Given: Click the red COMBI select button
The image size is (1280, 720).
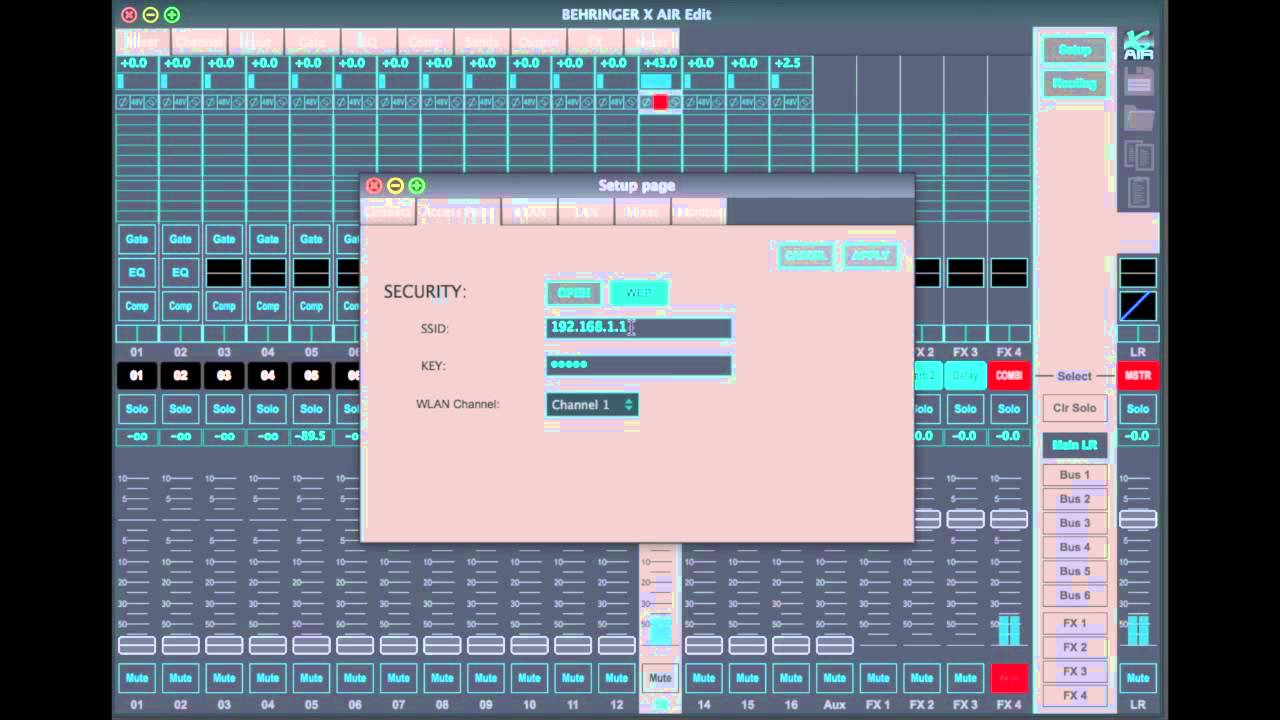Looking at the screenshot, I should (1009, 376).
